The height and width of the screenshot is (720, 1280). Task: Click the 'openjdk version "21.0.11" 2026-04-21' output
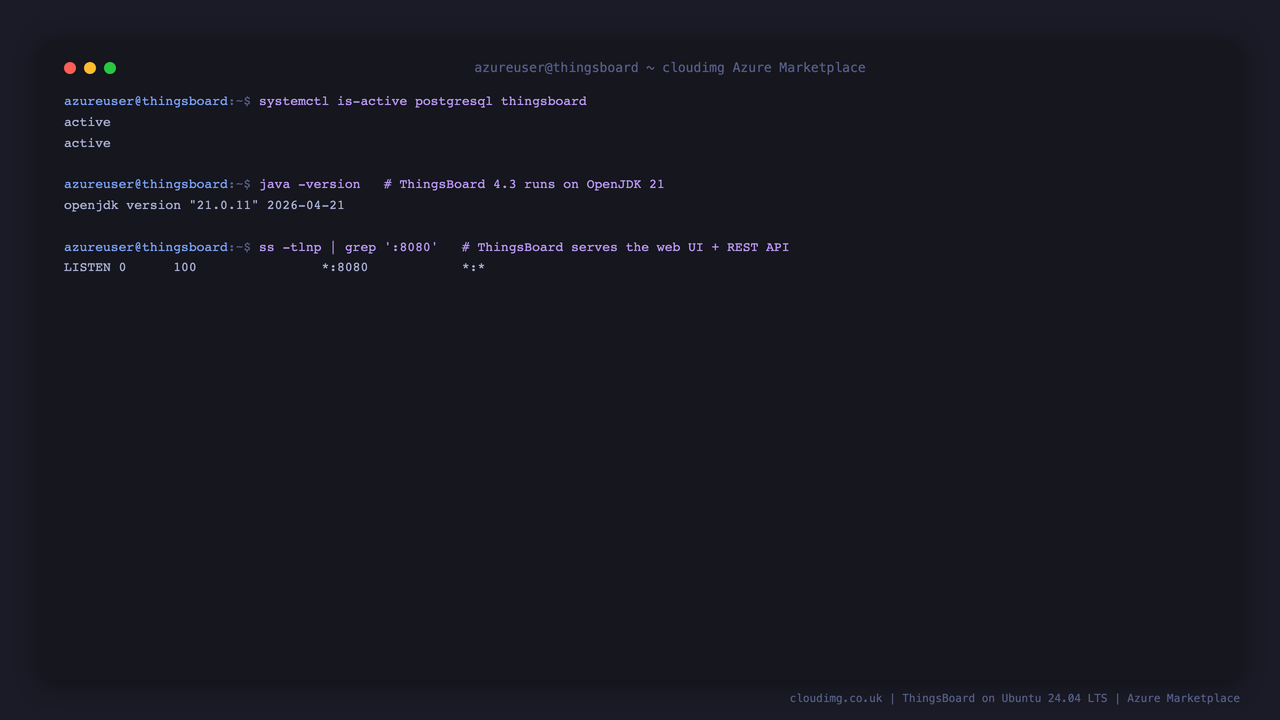pos(204,205)
